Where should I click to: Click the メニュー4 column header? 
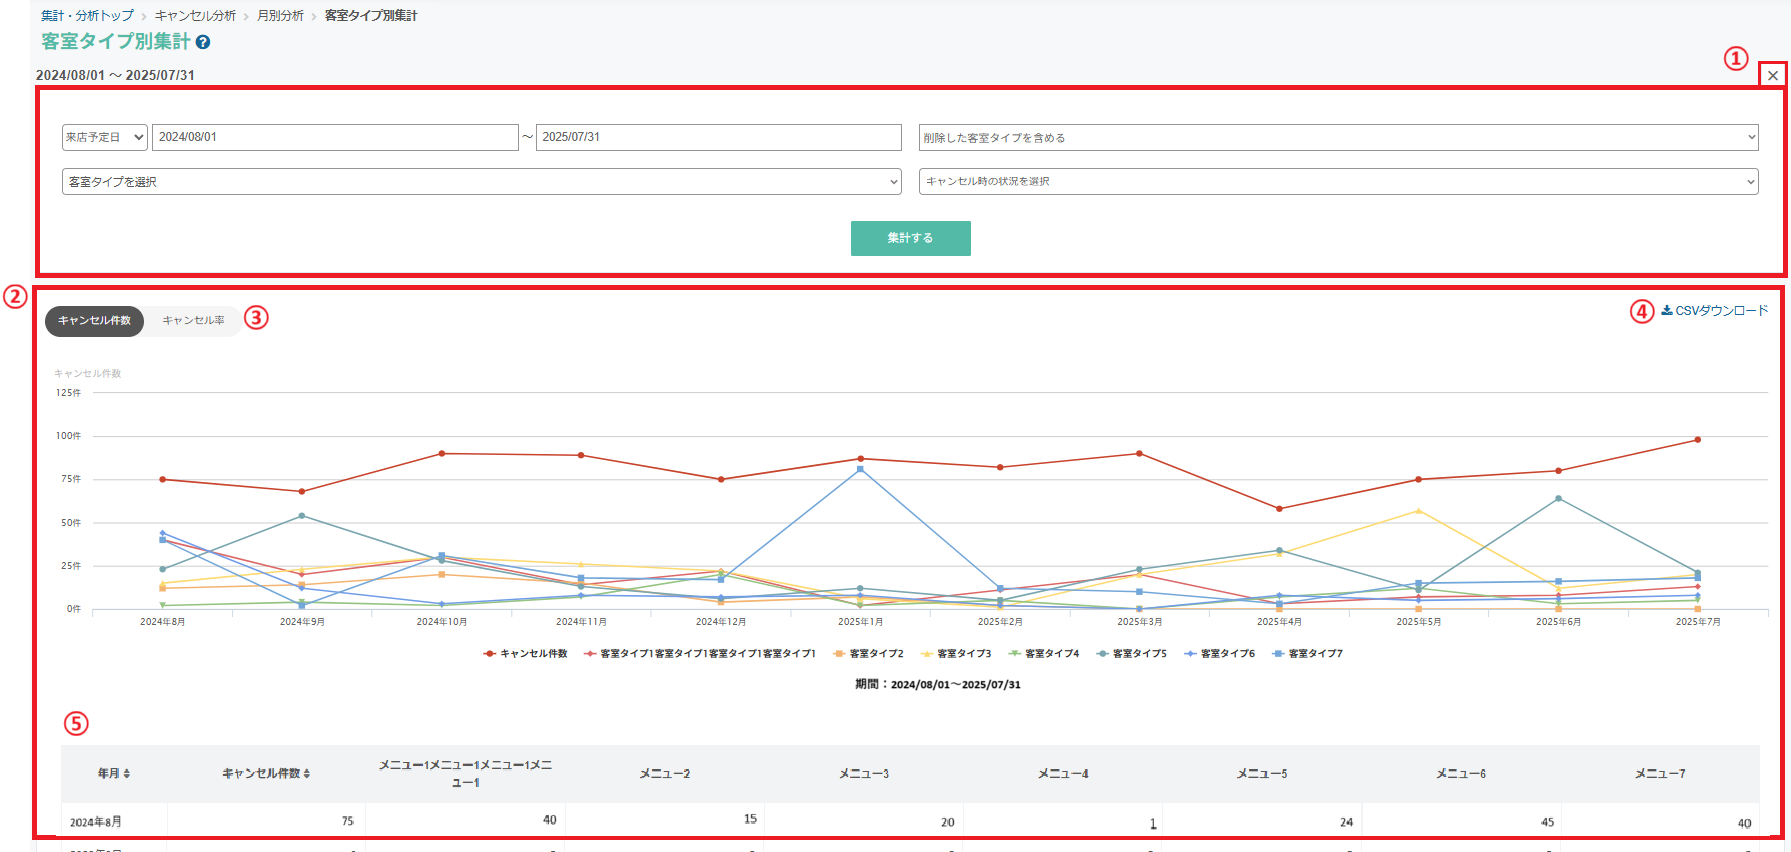[1063, 773]
